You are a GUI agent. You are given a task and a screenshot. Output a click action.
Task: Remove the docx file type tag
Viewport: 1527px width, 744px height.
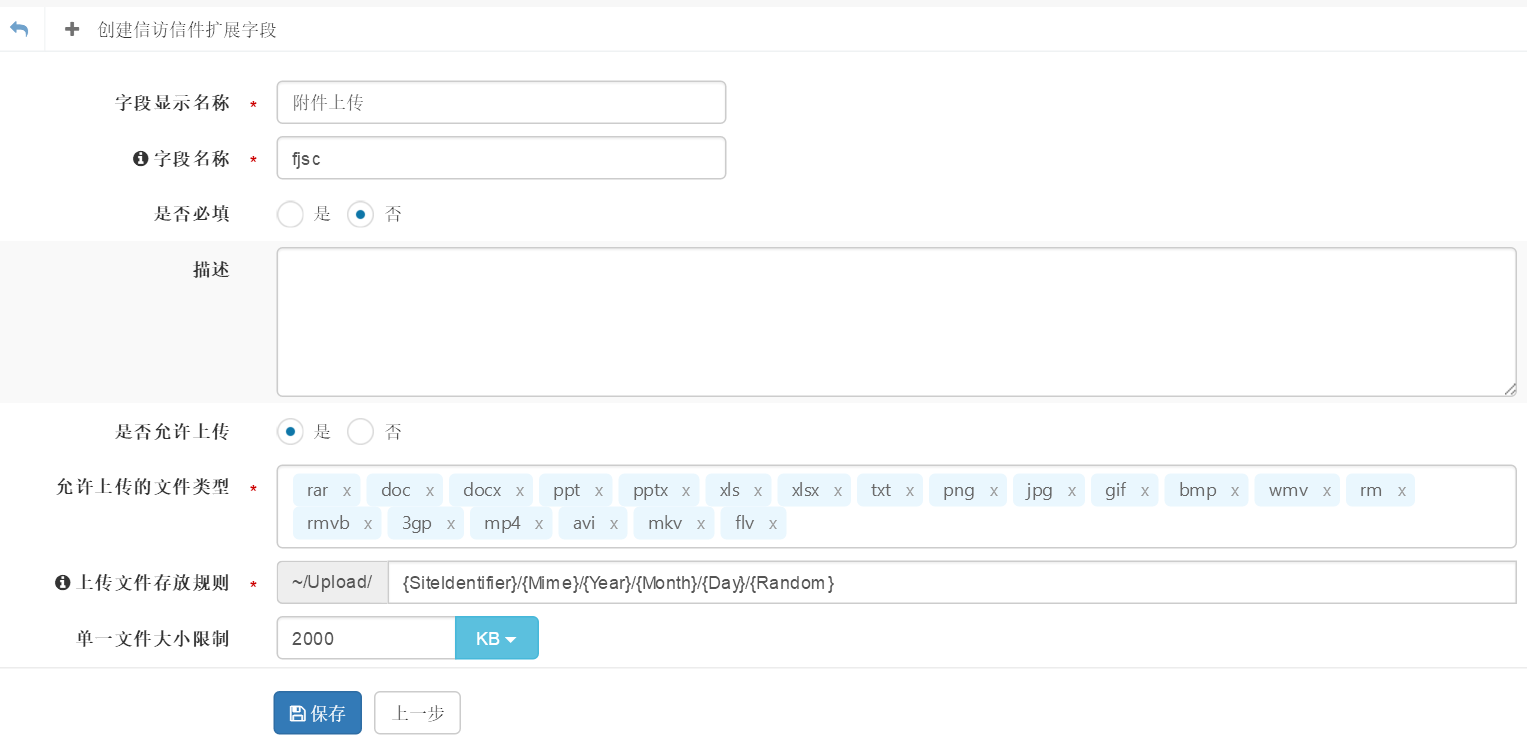pyautogui.click(x=520, y=491)
